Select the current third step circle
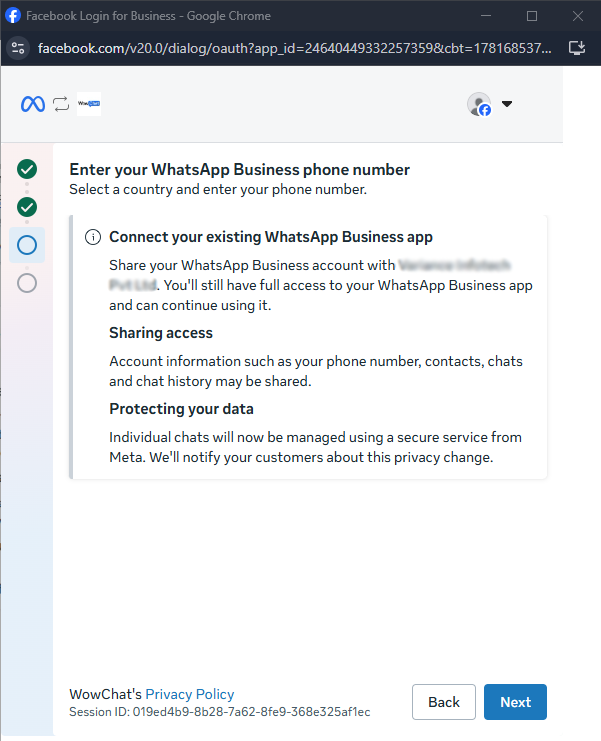 pos(27,245)
